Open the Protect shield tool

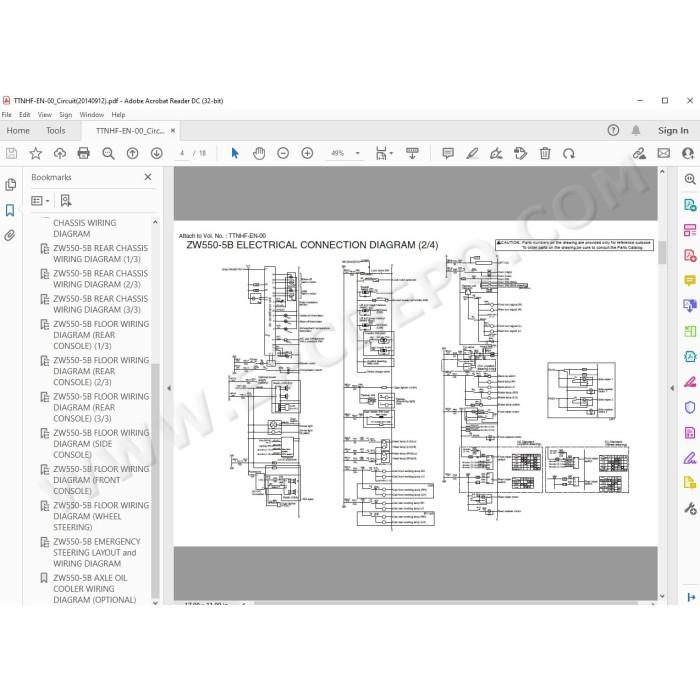[690, 407]
